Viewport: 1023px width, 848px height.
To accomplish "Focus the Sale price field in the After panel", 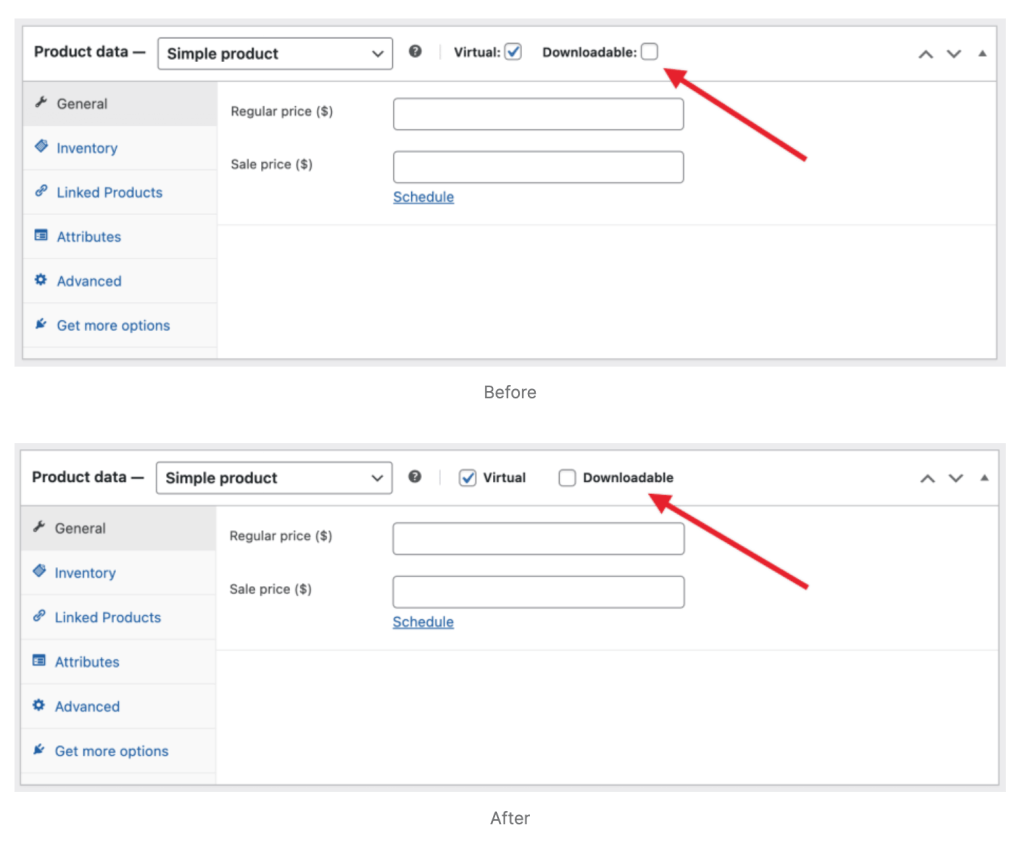I will tap(538, 592).
